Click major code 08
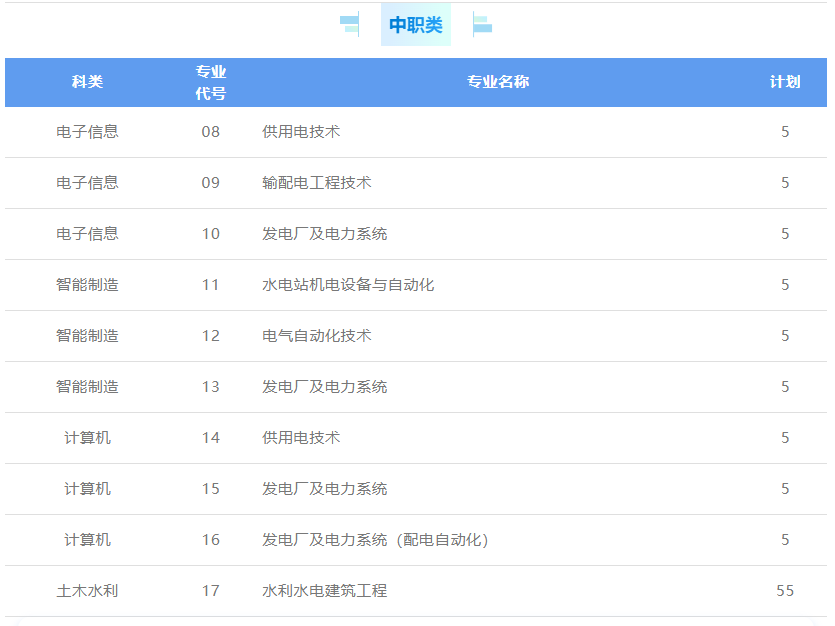This screenshot has height=626, width=835. point(210,132)
